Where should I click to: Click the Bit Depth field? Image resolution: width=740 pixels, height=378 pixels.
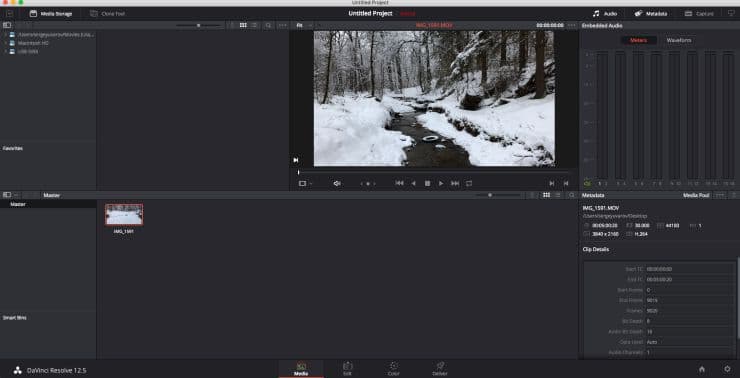pos(690,321)
